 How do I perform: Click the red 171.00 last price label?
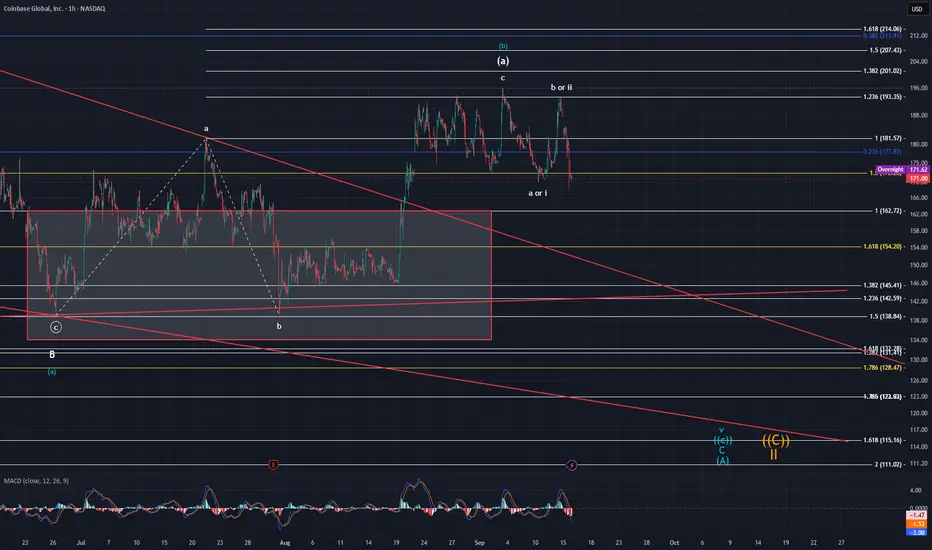918,178
